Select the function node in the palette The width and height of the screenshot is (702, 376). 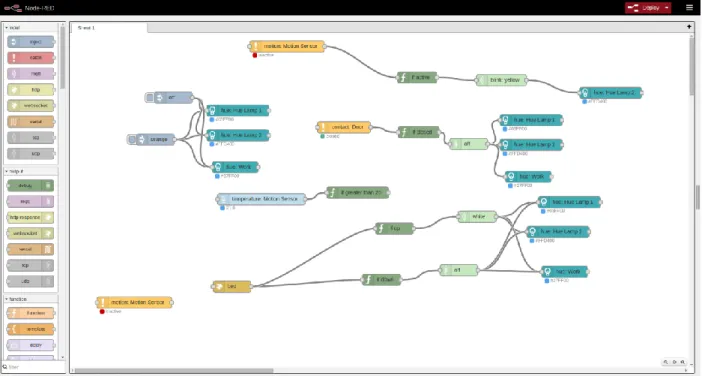tap(31, 313)
